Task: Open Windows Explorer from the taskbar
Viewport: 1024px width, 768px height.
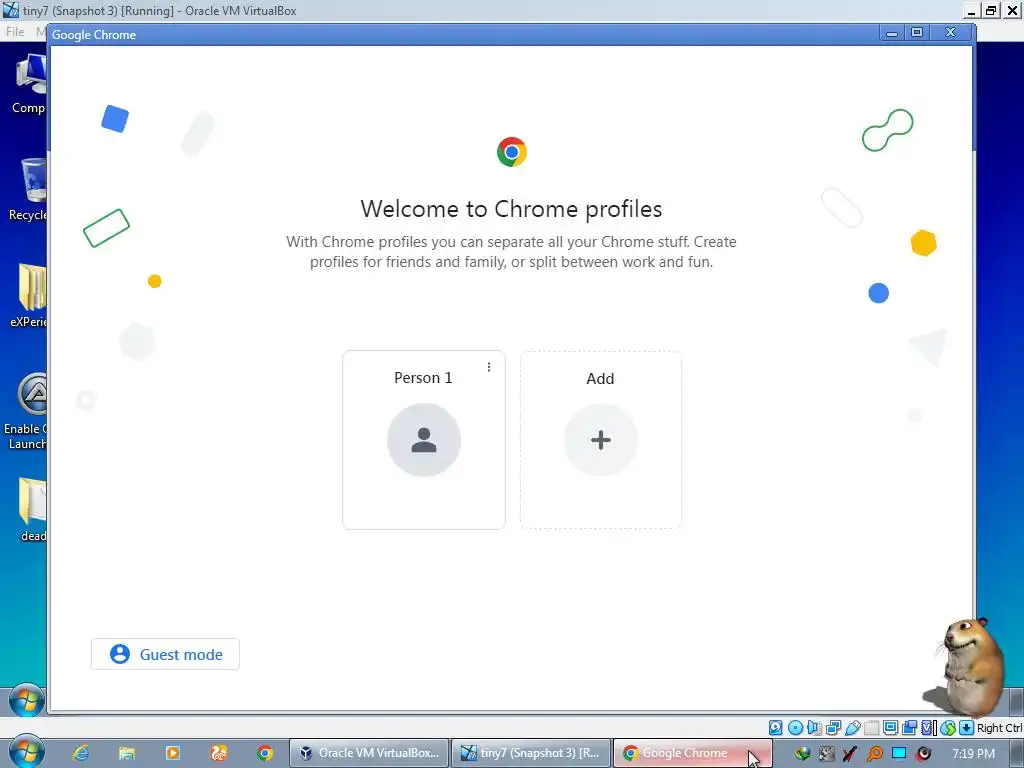Action: pyautogui.click(x=127, y=753)
